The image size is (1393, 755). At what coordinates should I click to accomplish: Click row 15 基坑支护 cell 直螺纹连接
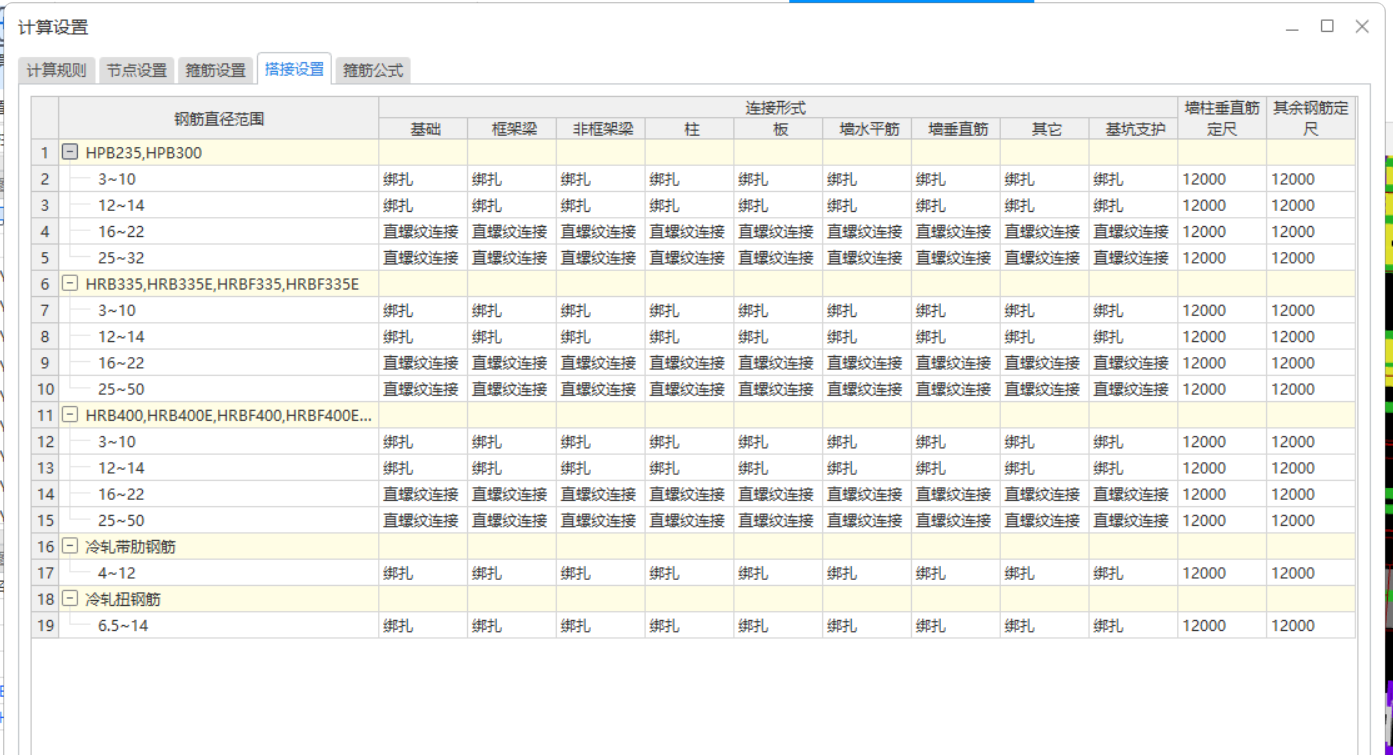point(1134,520)
